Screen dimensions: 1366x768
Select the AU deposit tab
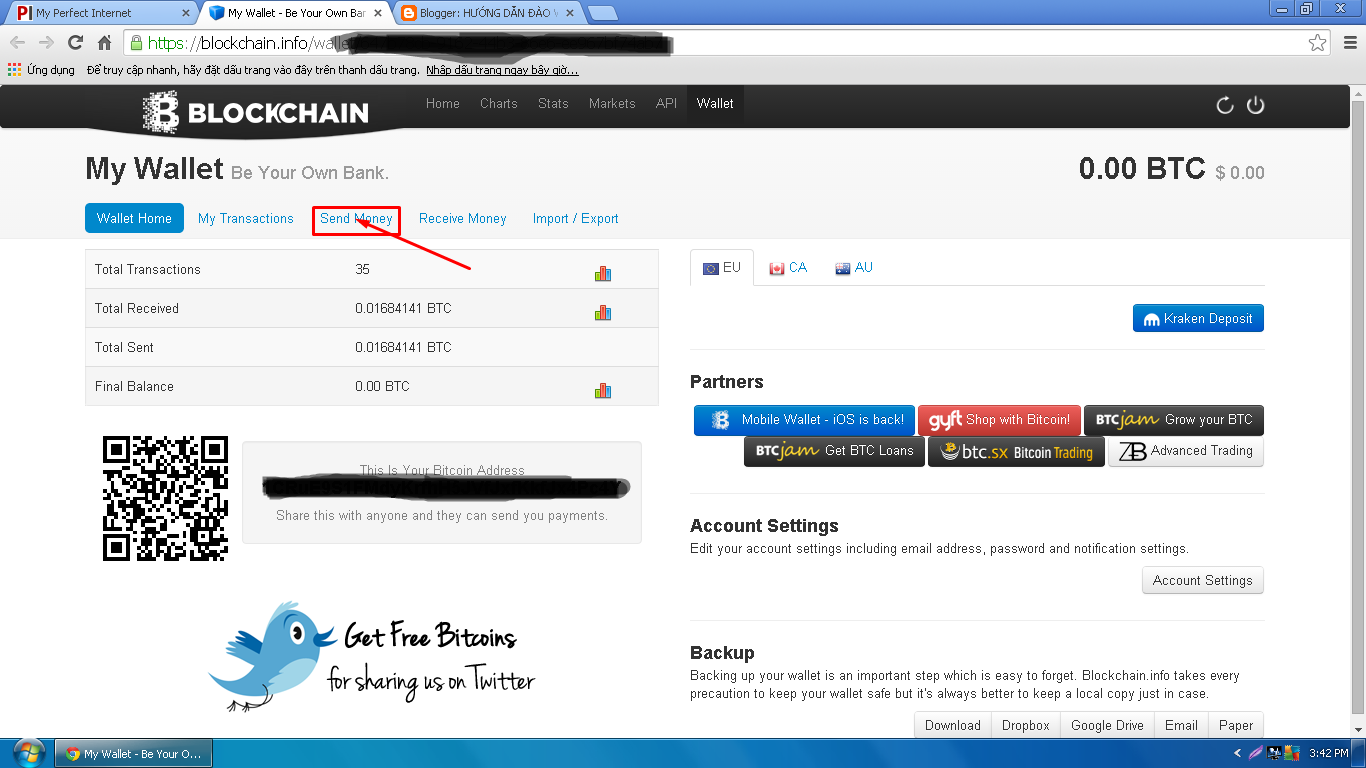tap(854, 268)
